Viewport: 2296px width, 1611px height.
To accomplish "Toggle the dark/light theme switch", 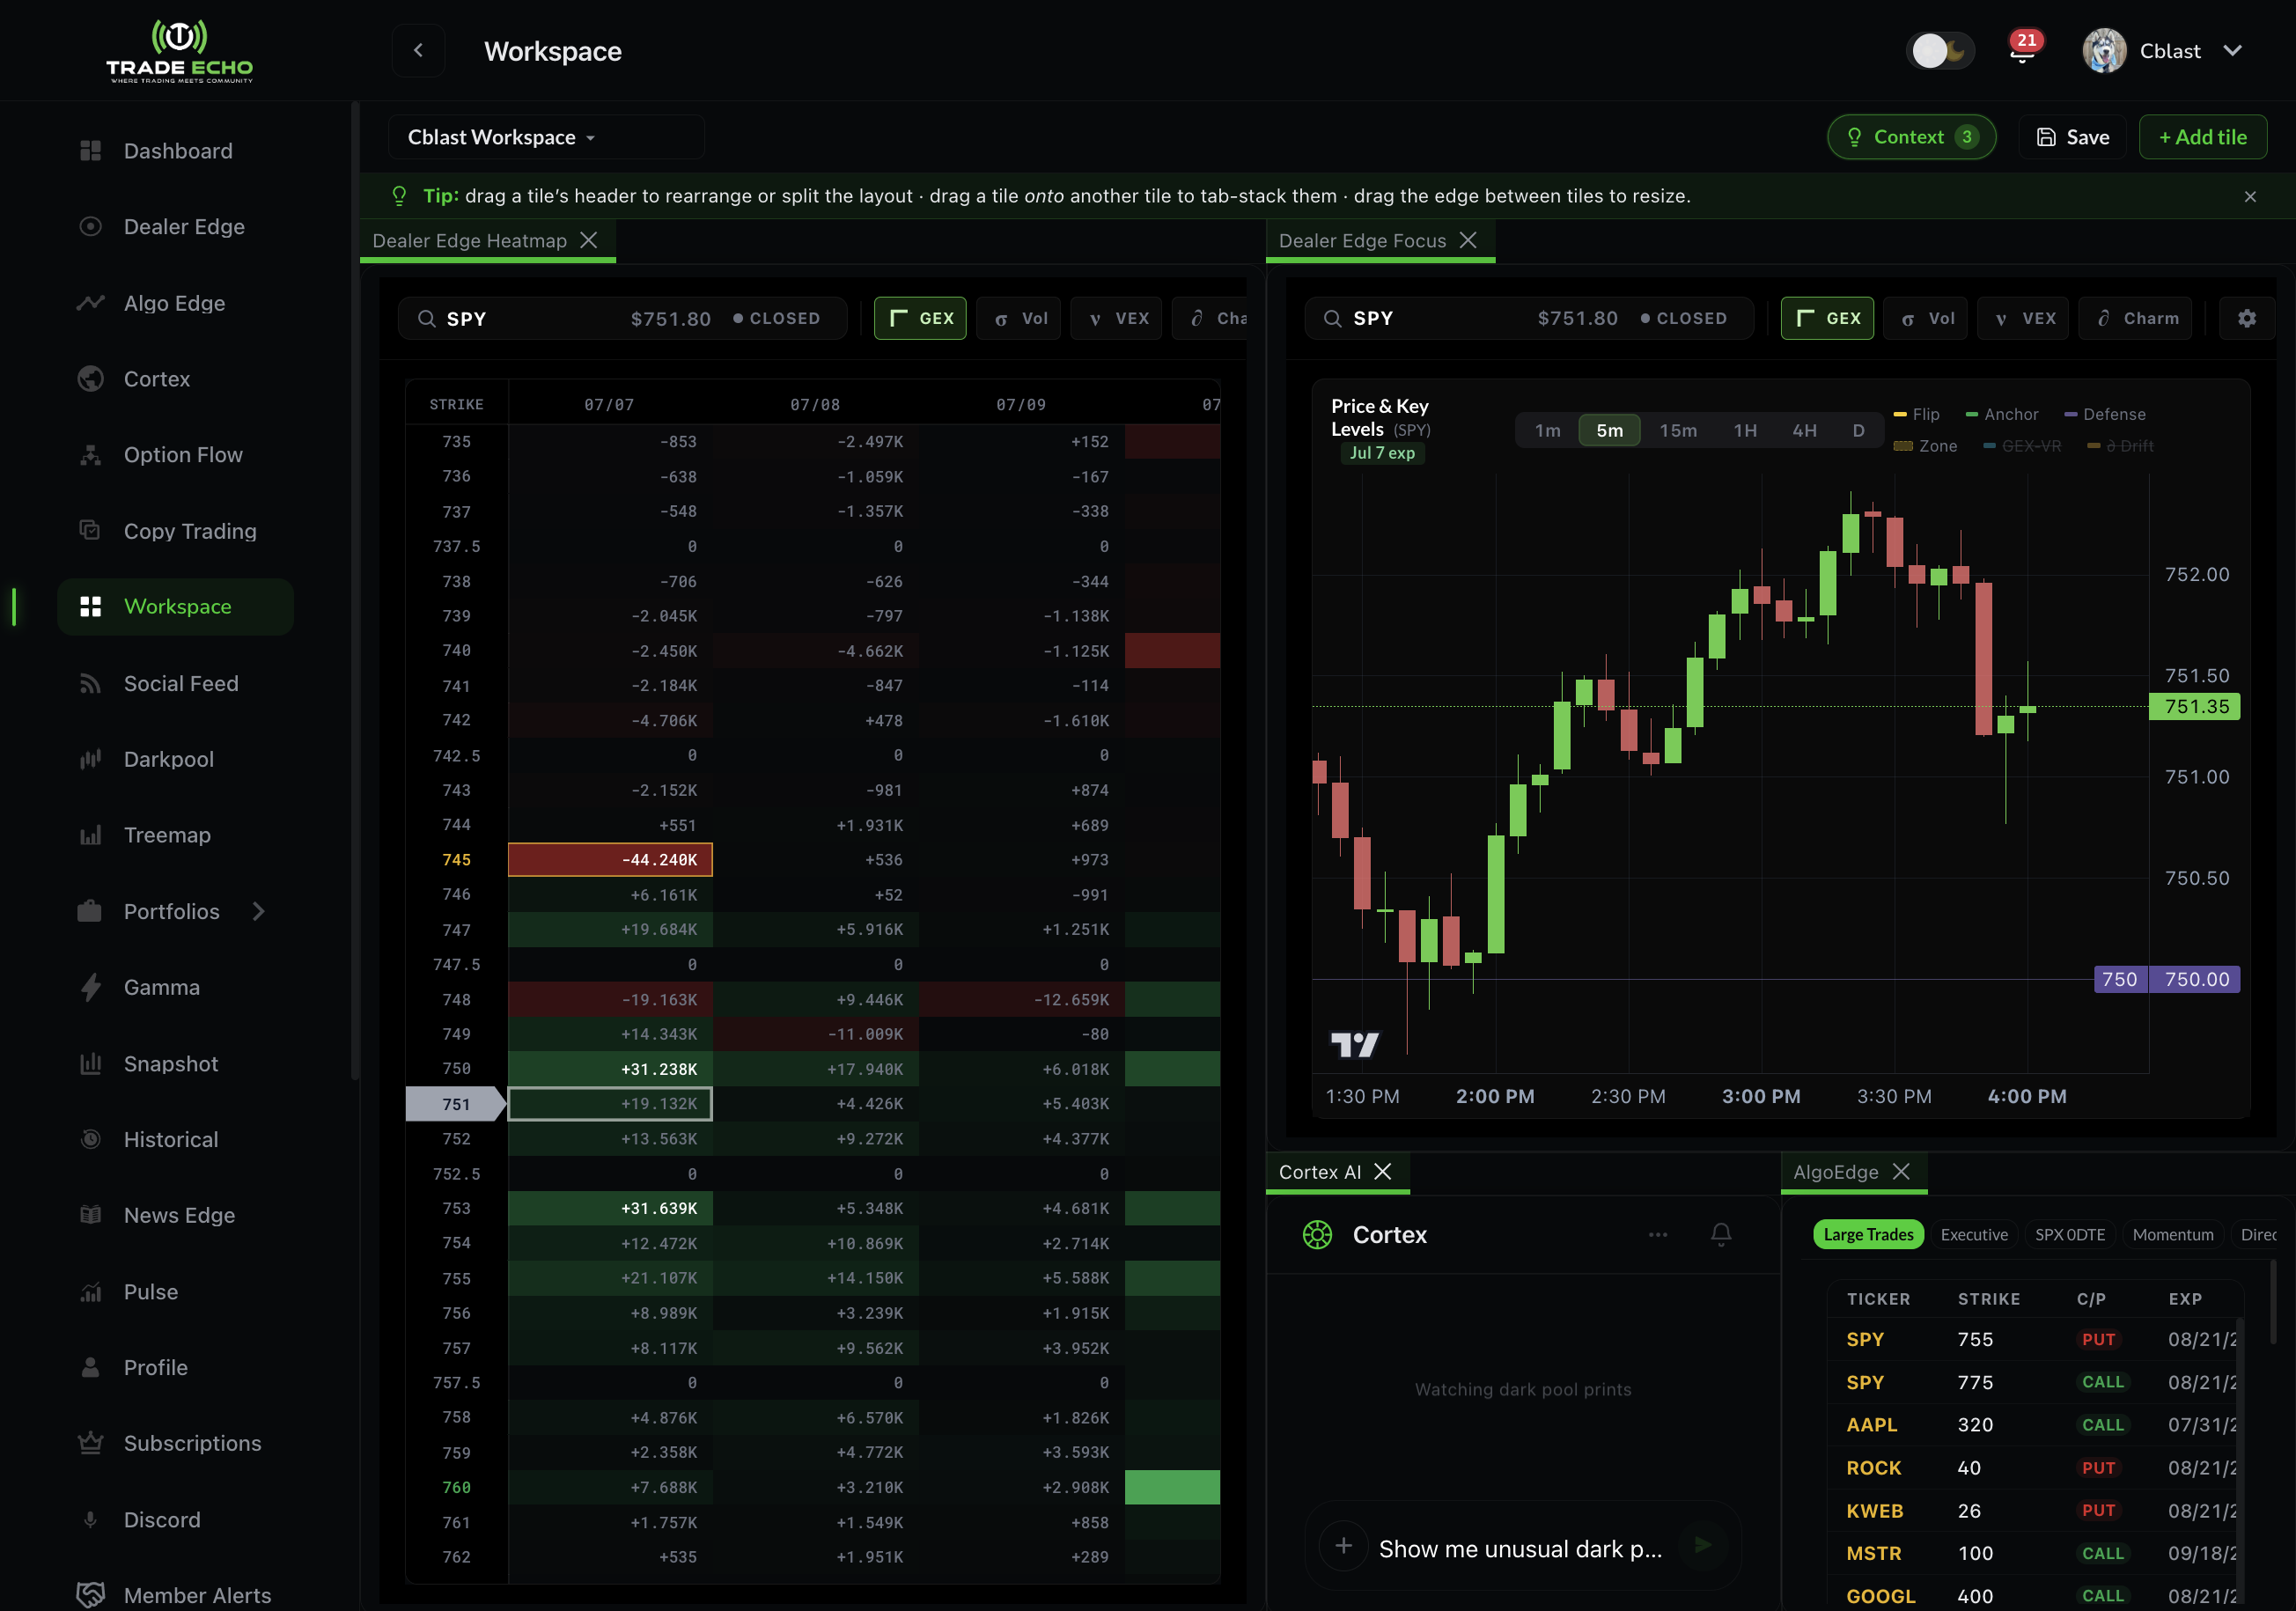I will 1940,50.
